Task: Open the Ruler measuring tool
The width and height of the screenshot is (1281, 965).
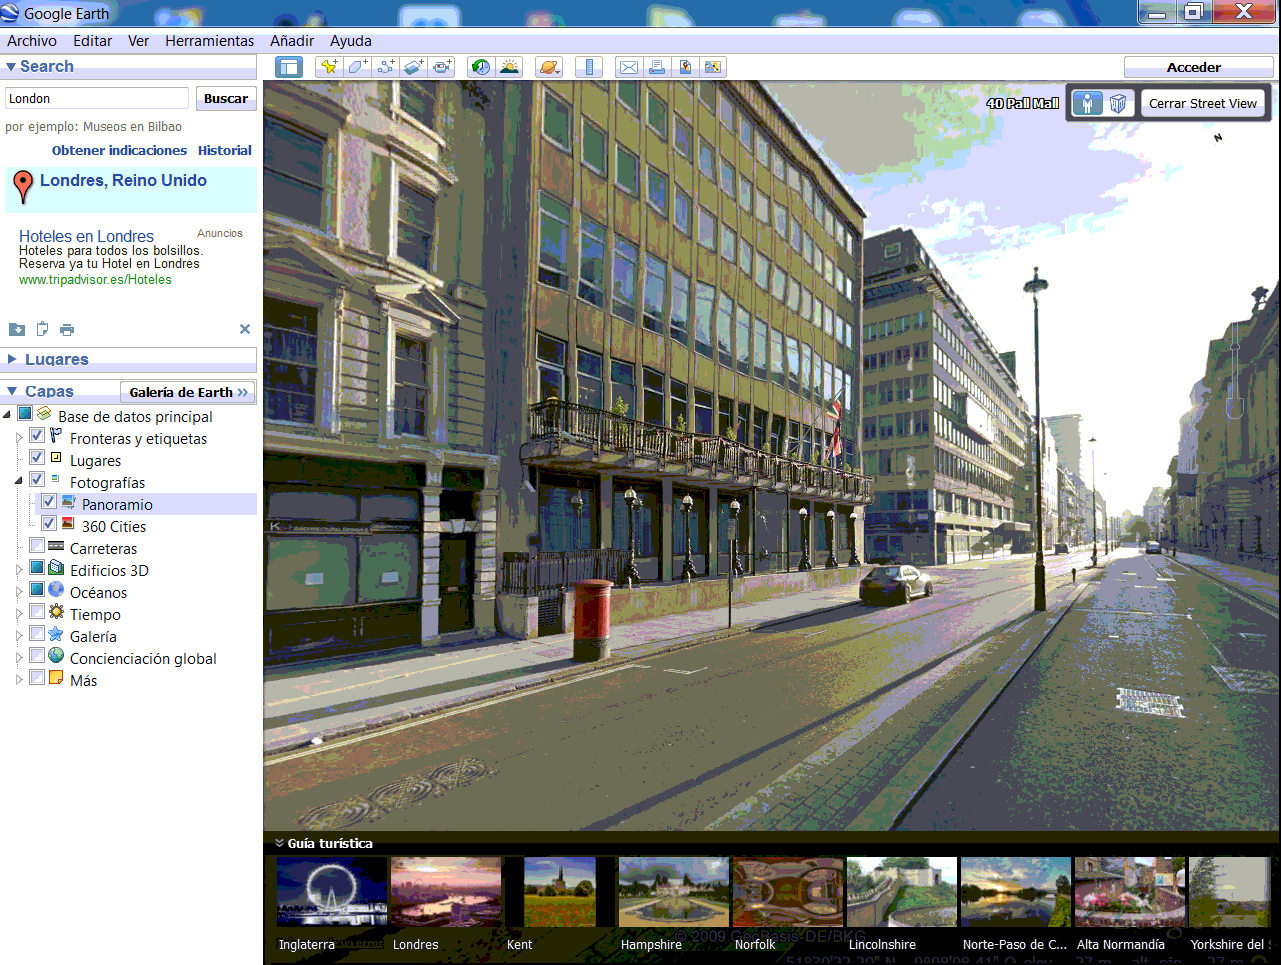Action: pyautogui.click(x=588, y=66)
